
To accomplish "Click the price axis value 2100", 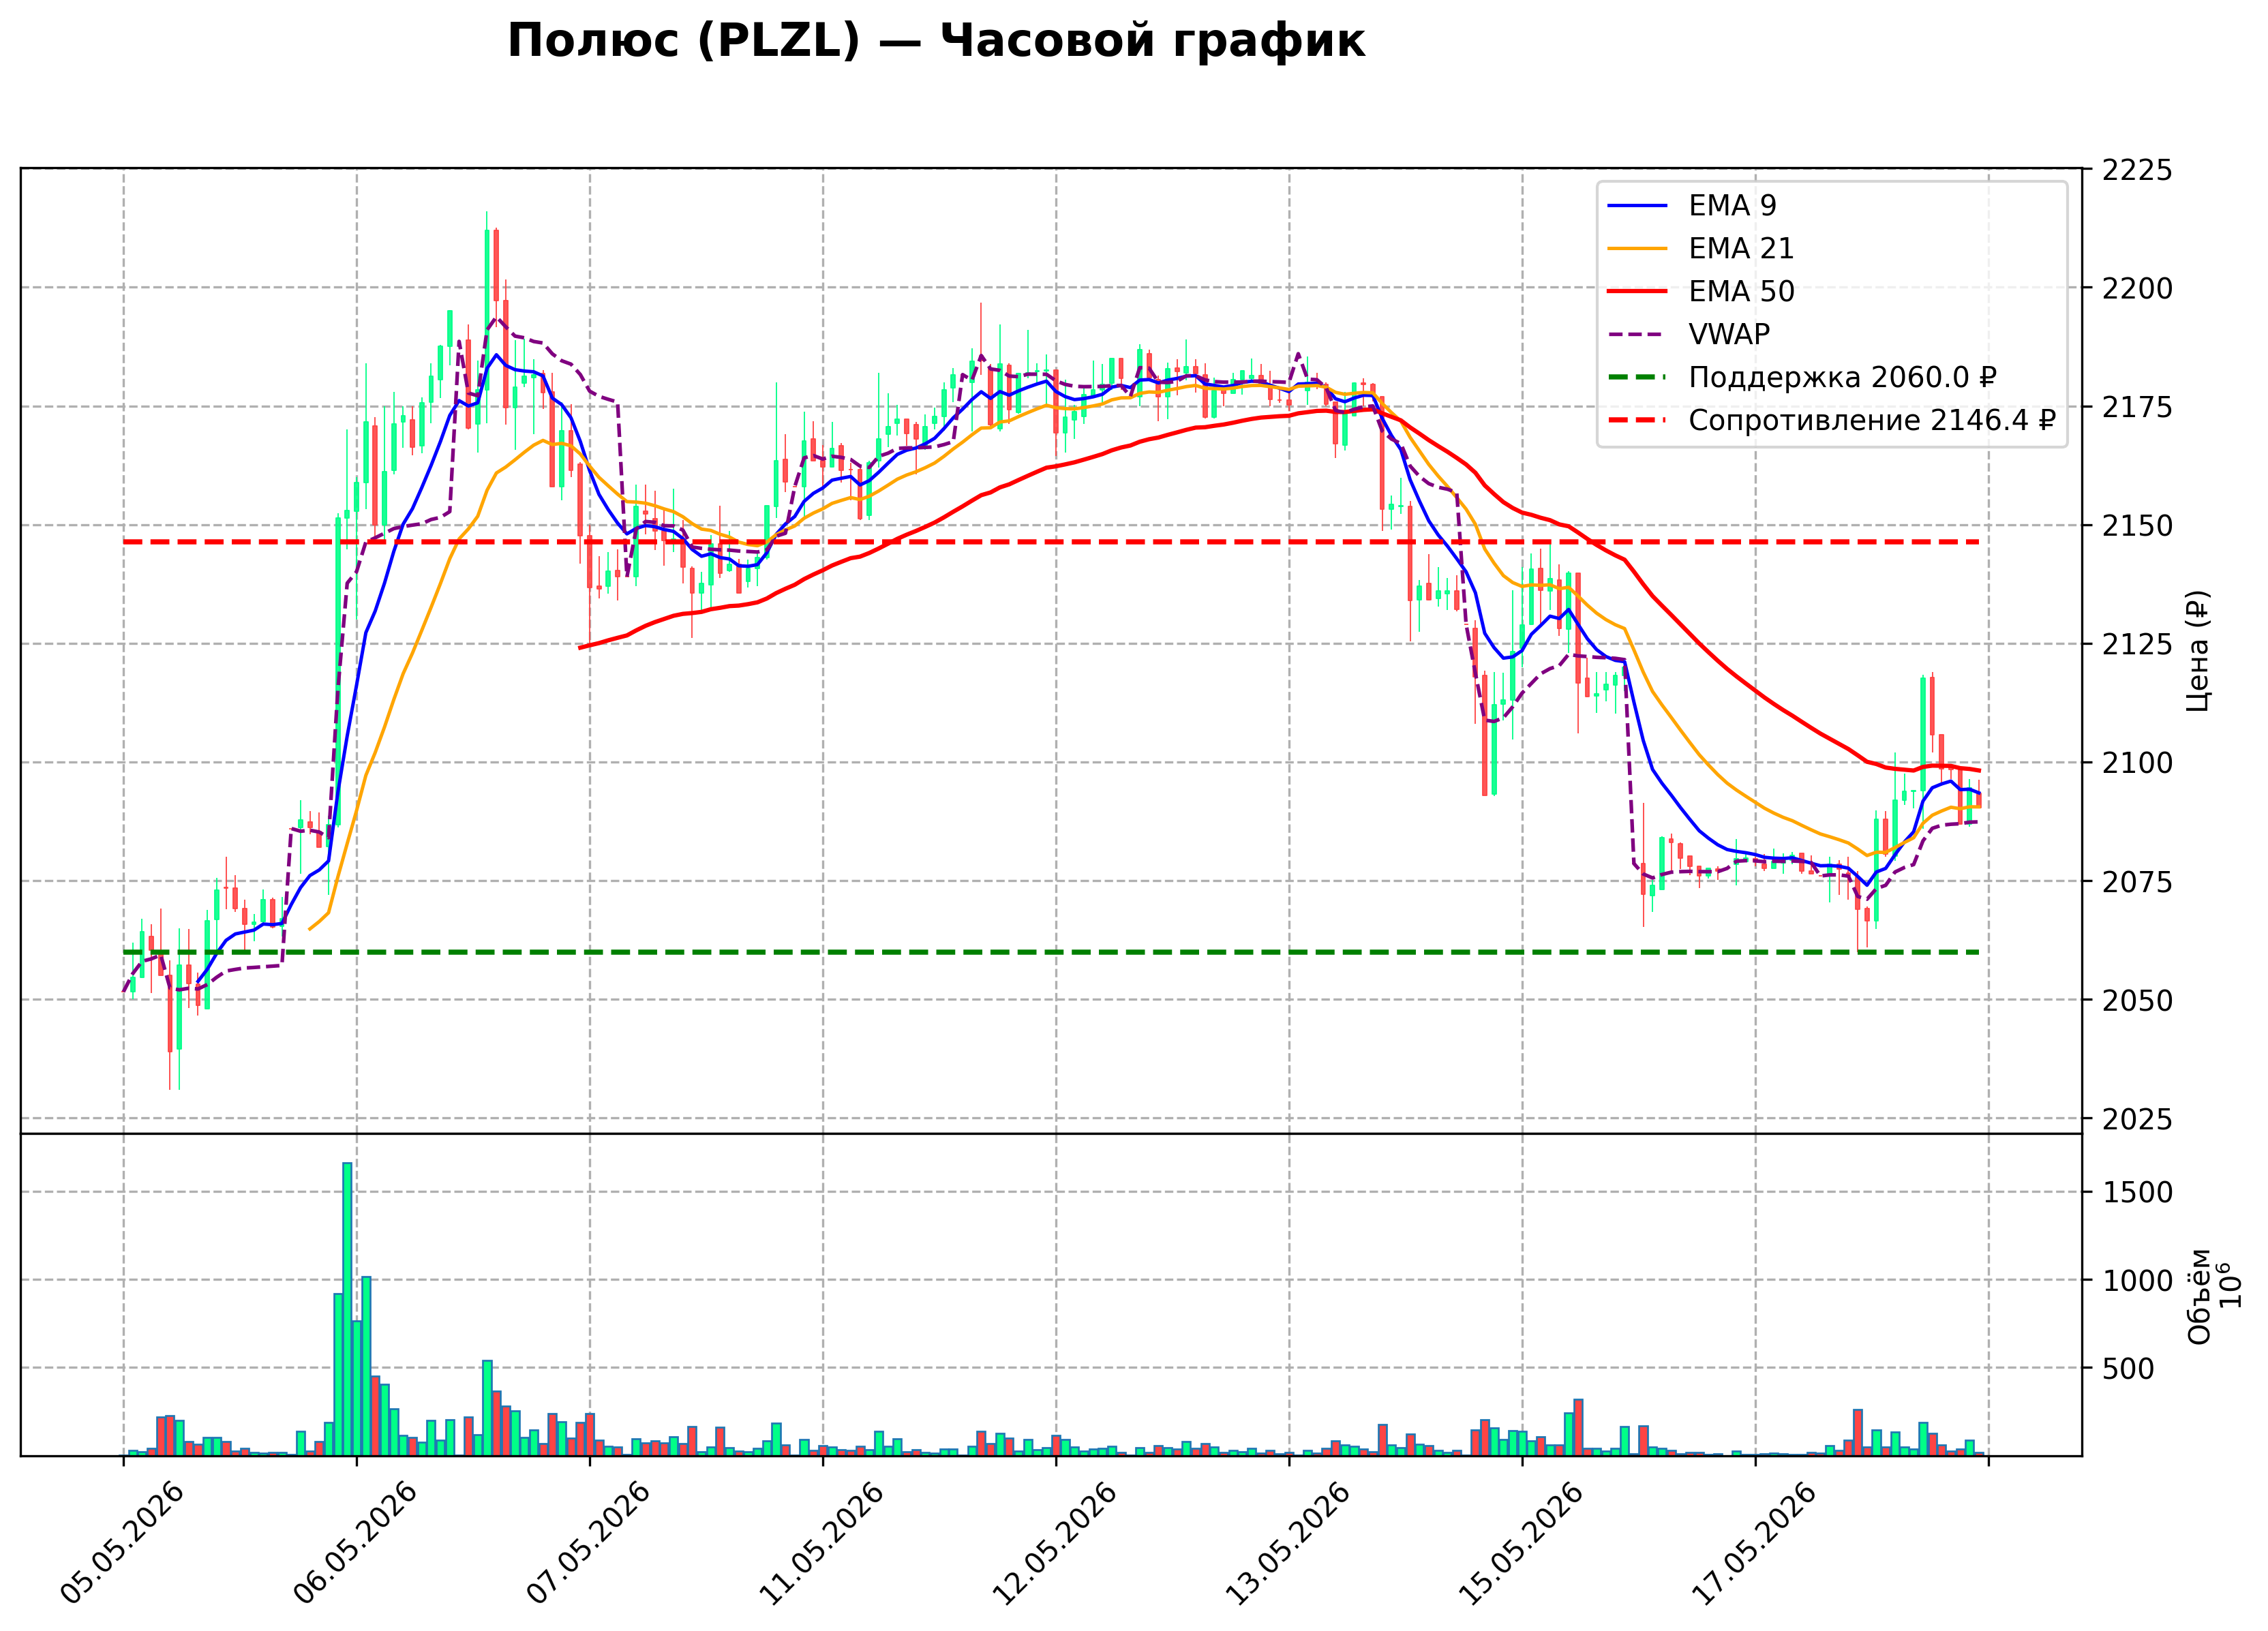I will point(2137,763).
